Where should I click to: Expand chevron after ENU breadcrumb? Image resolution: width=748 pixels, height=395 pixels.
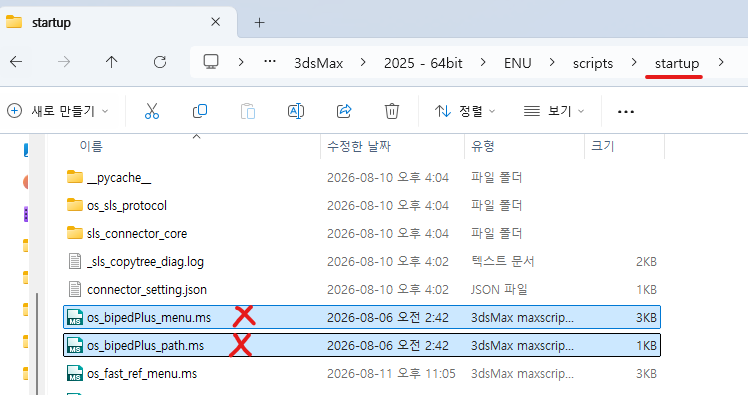552,62
